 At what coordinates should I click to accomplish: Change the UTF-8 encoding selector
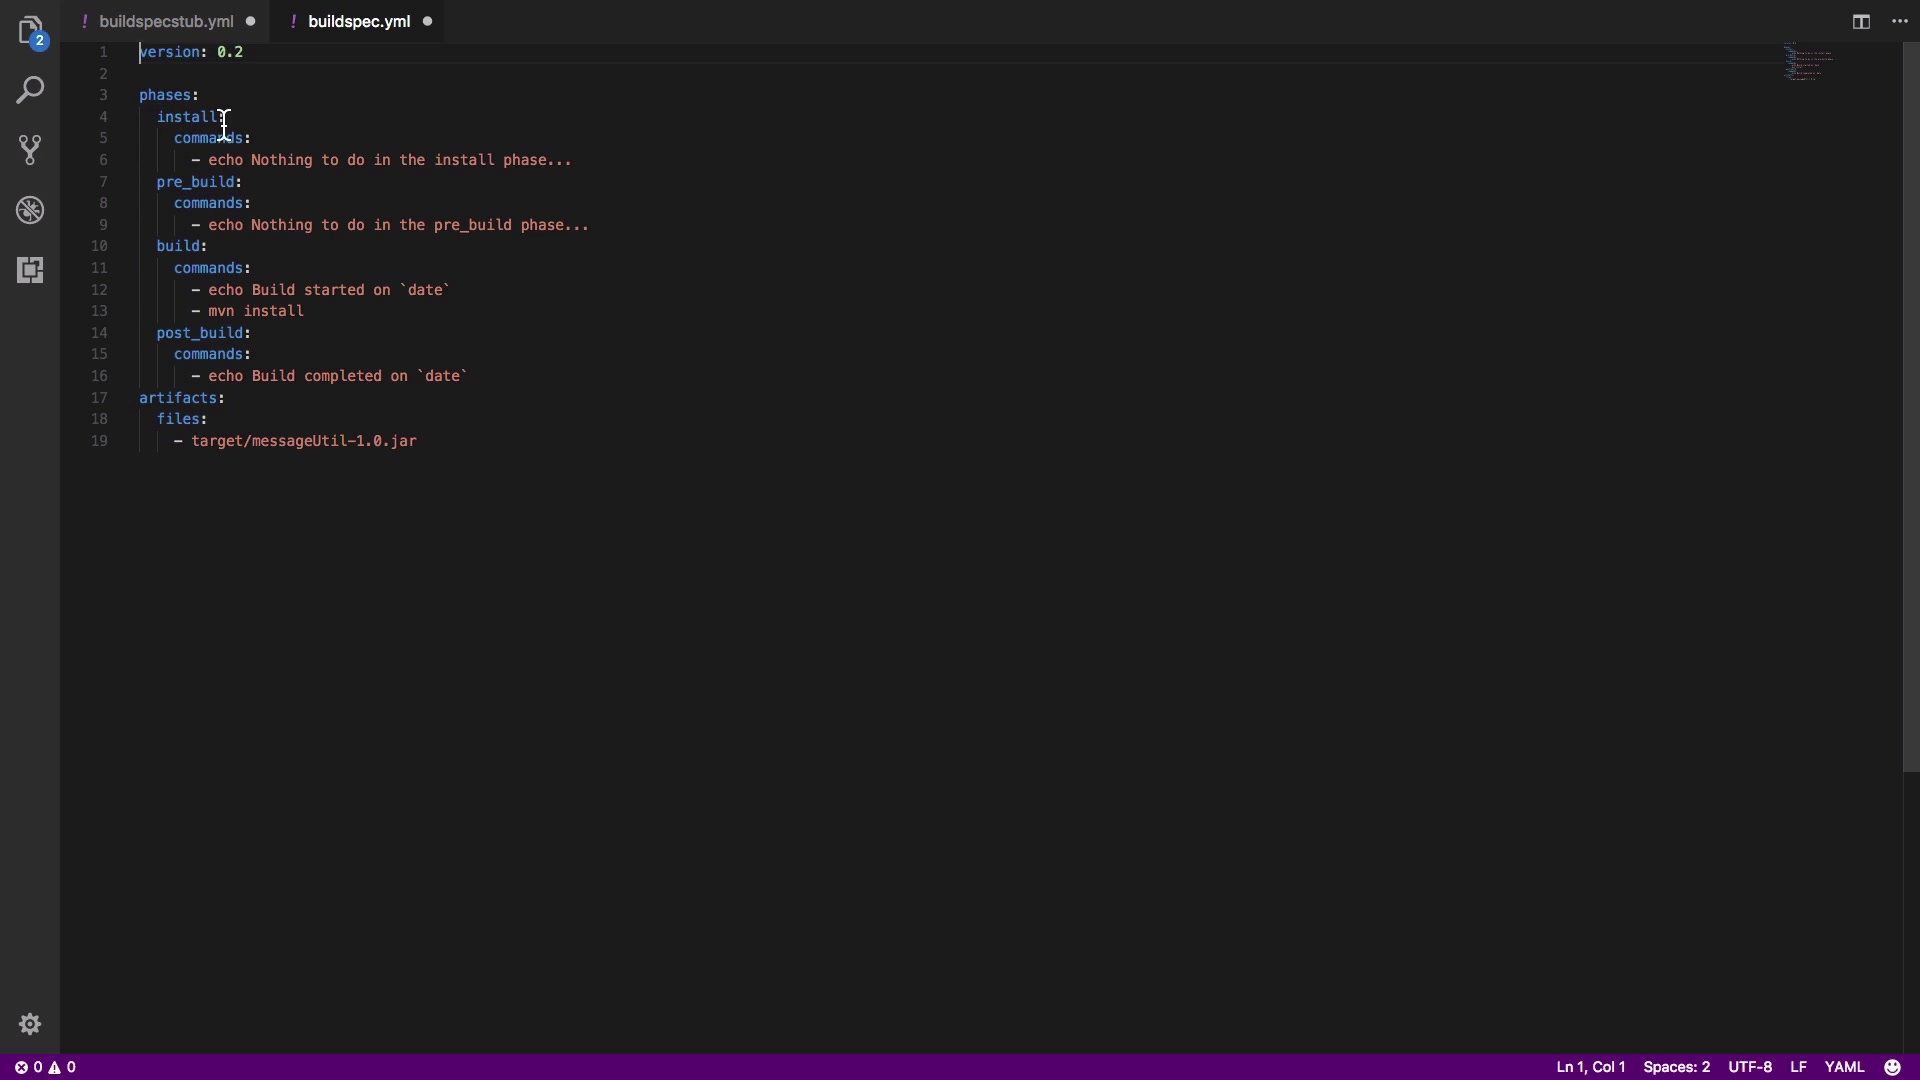point(1750,1067)
